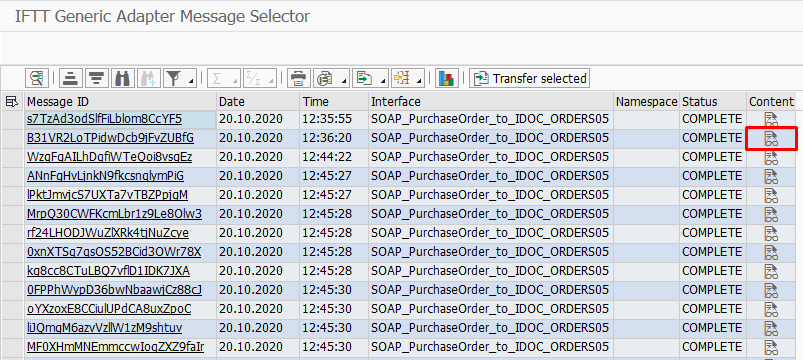
Task: Expand the filter dropdown arrow
Action: [x=191, y=81]
